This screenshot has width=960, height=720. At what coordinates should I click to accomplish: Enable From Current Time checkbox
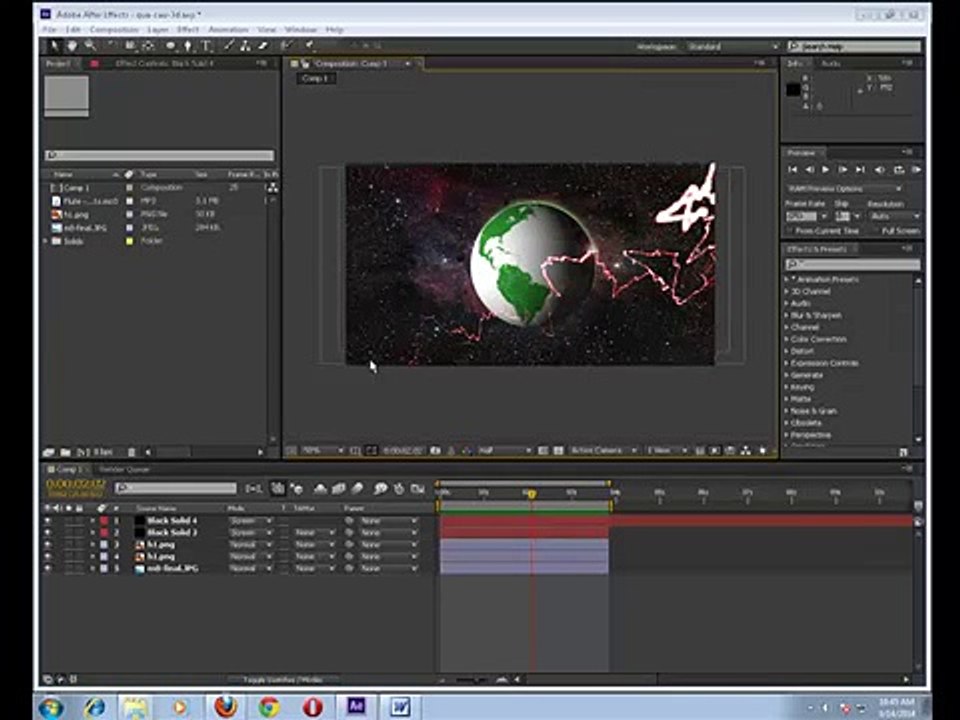[790, 231]
